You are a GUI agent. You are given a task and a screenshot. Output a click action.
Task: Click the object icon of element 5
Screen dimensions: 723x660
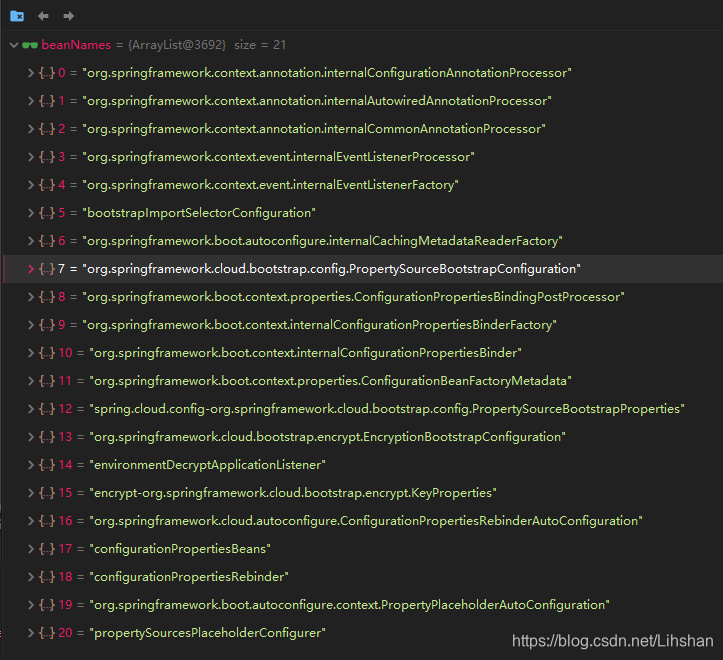pos(47,213)
